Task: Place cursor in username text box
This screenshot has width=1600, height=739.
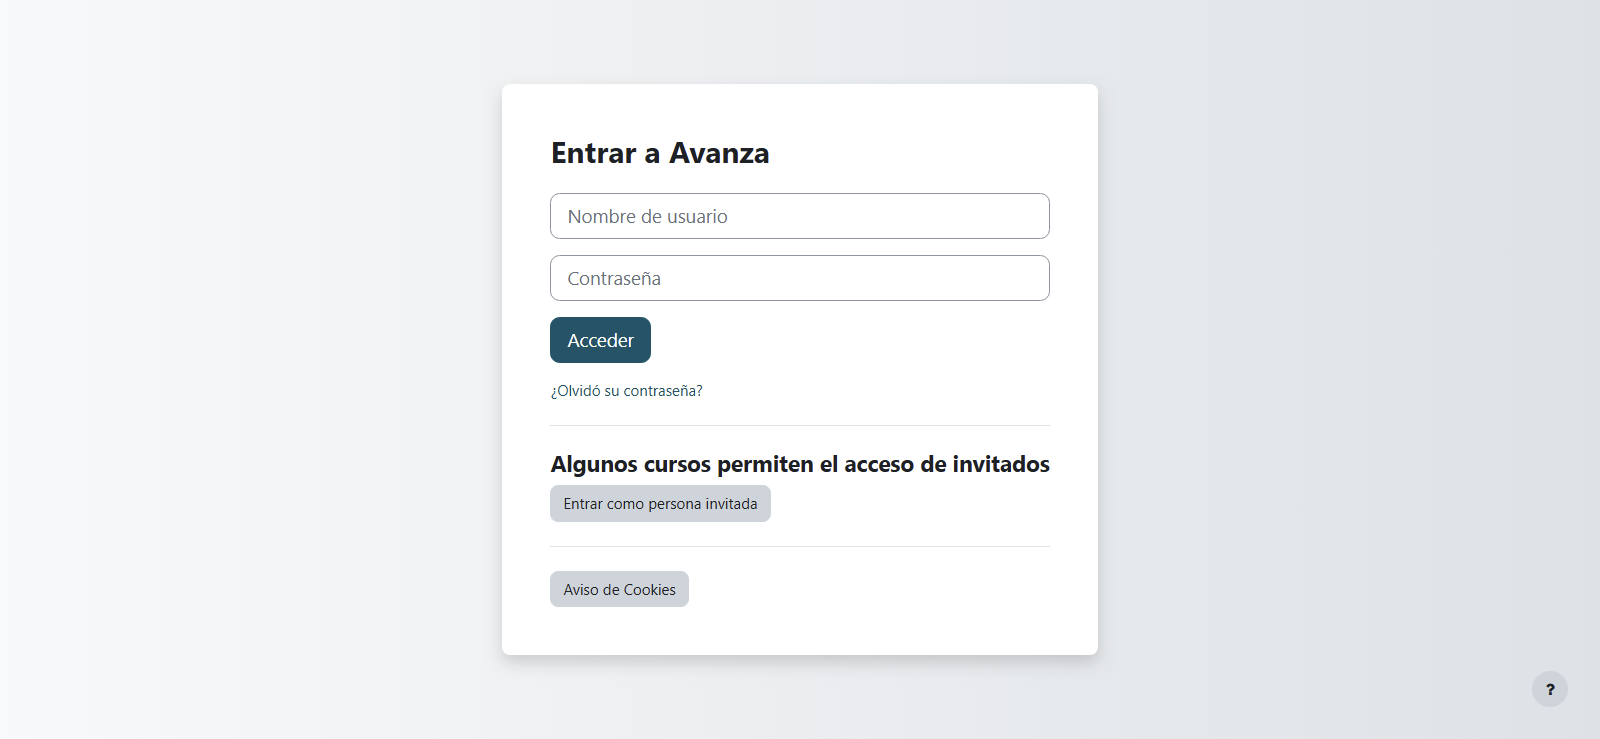Action: tap(800, 216)
